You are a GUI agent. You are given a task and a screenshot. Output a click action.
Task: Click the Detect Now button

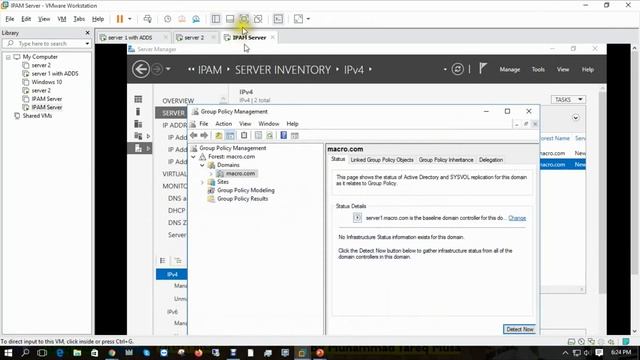click(x=519, y=329)
